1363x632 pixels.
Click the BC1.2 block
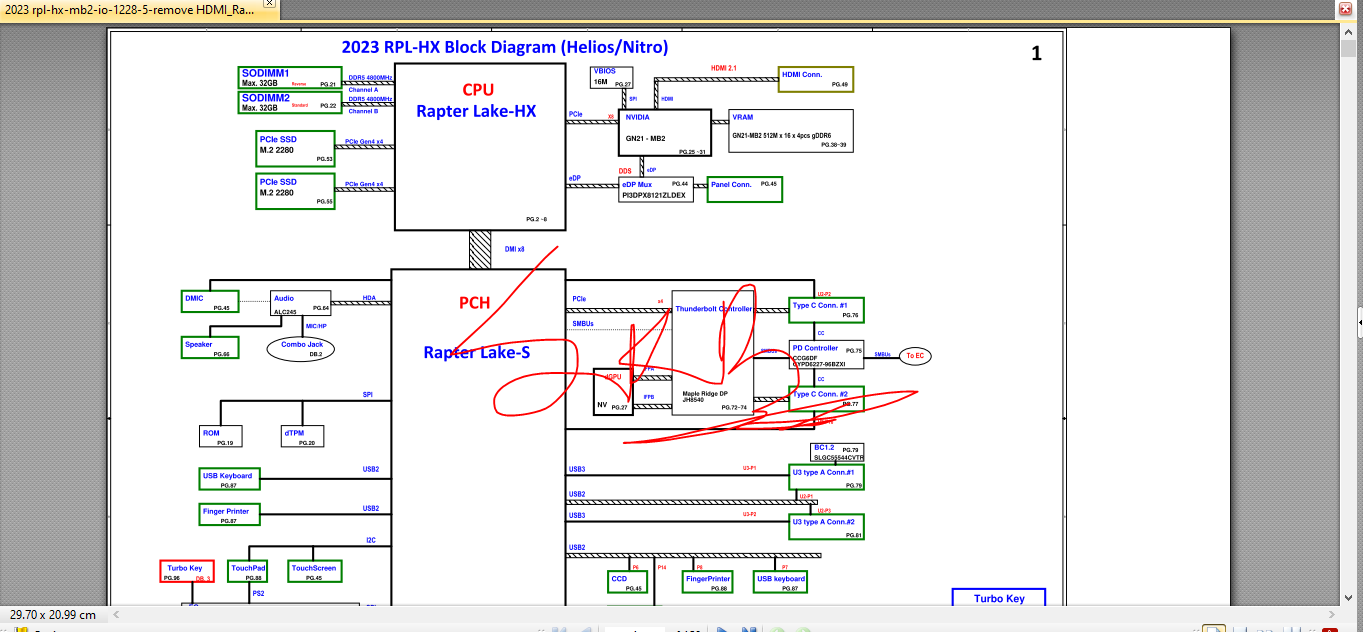[837, 453]
